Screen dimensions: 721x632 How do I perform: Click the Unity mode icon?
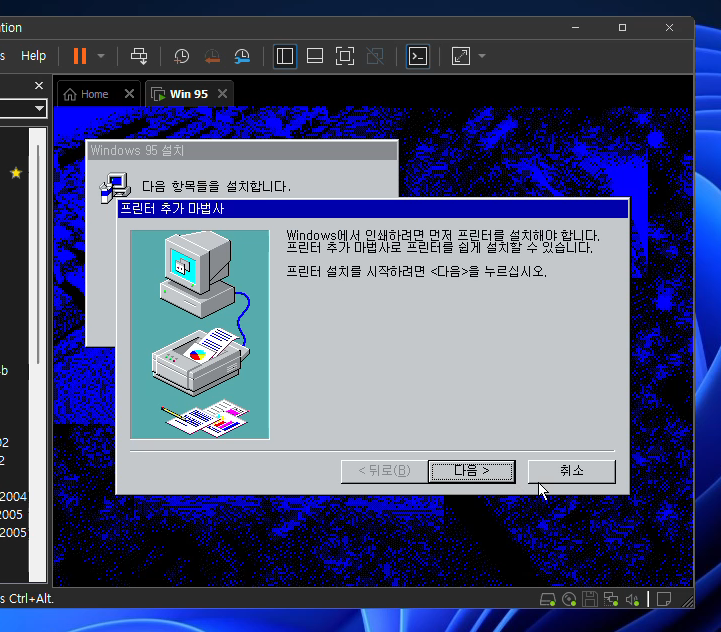pos(375,56)
